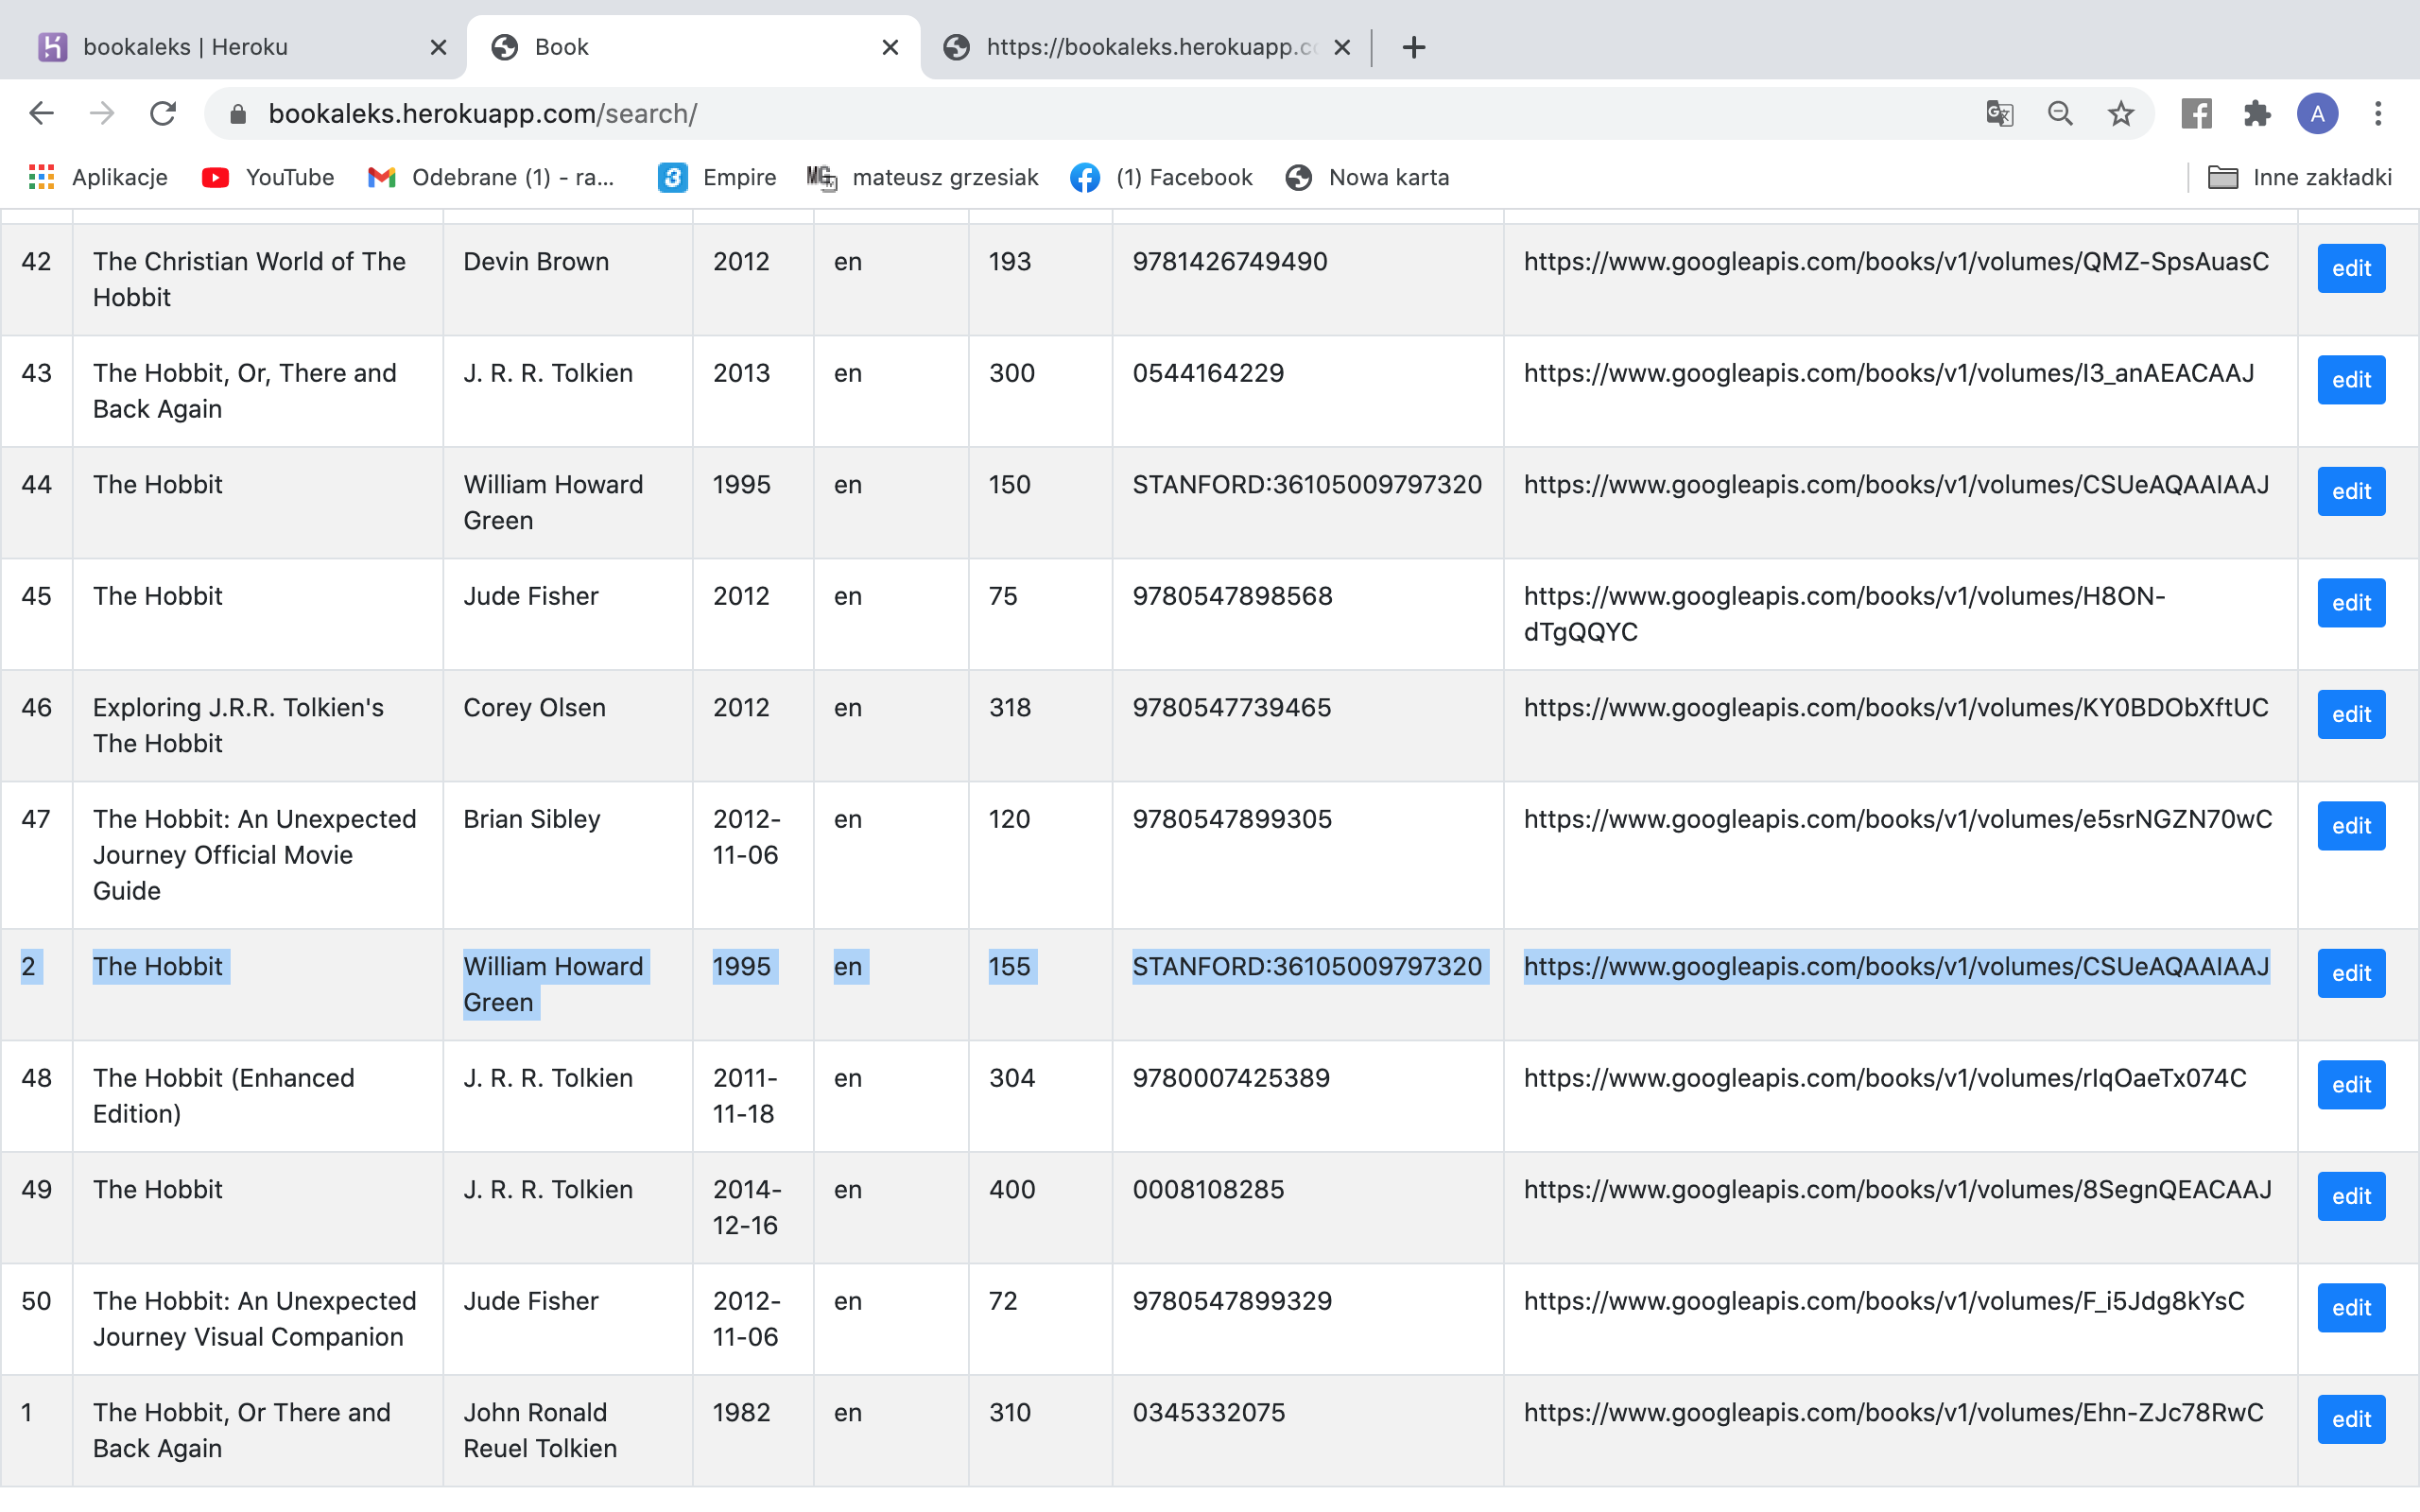Open the Extensions puzzle piece menu
2420x1512 pixels.
pos(2257,113)
